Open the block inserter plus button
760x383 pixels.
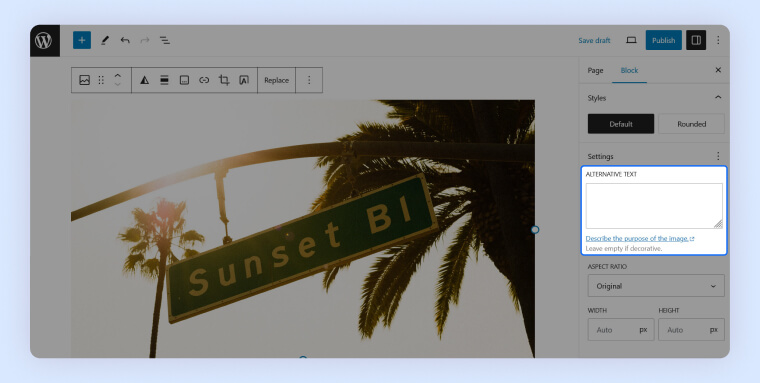point(82,40)
